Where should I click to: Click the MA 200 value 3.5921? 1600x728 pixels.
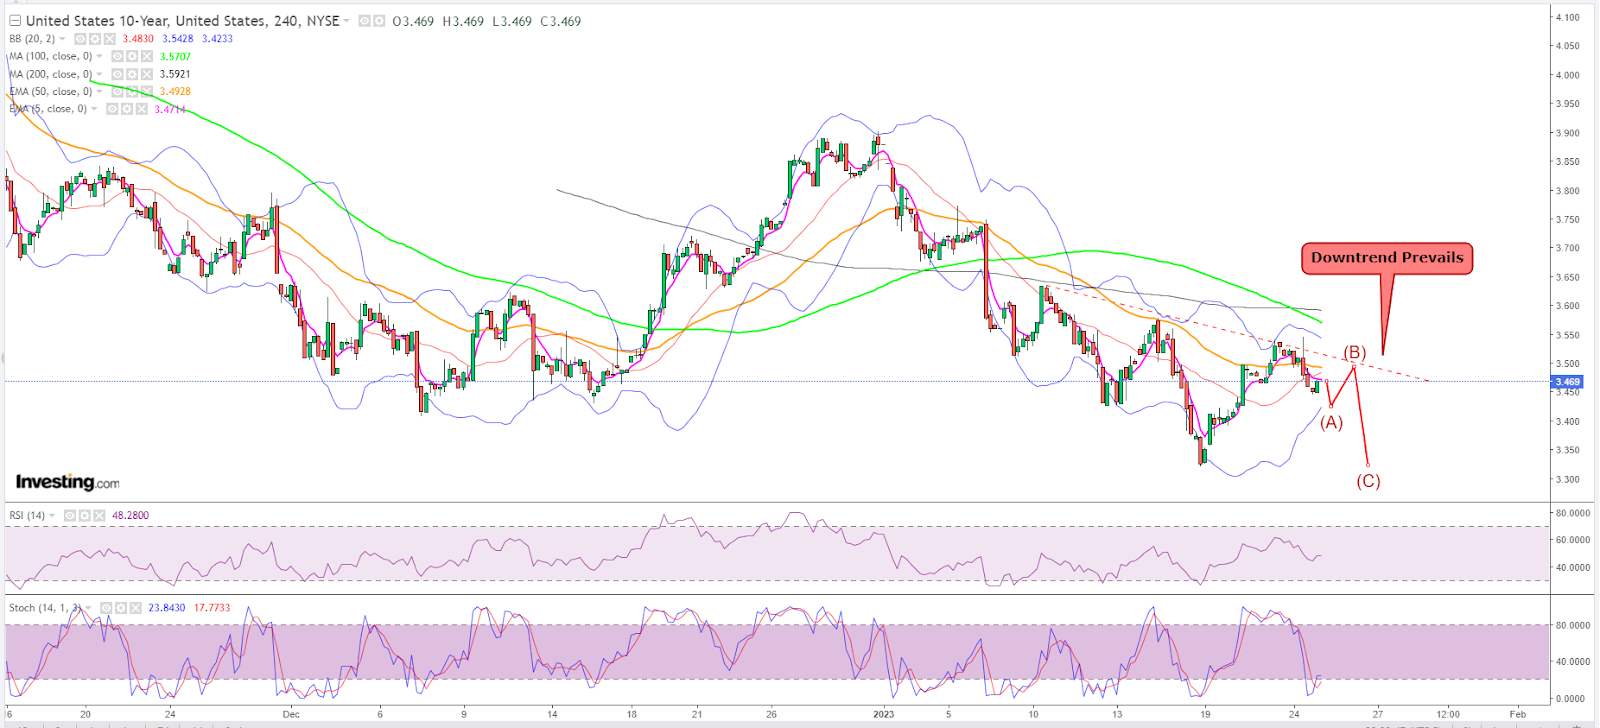point(175,74)
